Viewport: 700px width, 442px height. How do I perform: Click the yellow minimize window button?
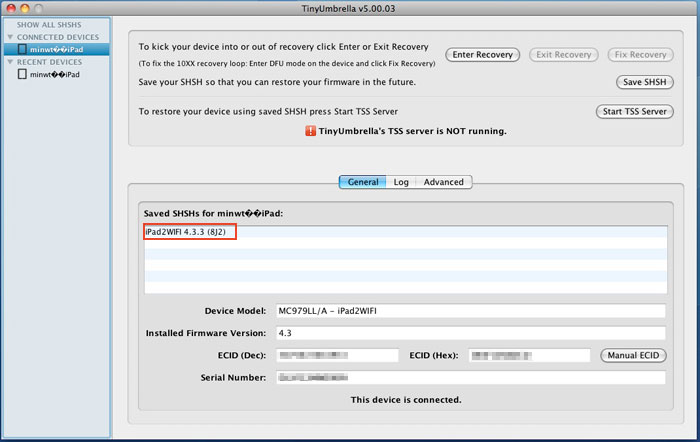pos(25,8)
